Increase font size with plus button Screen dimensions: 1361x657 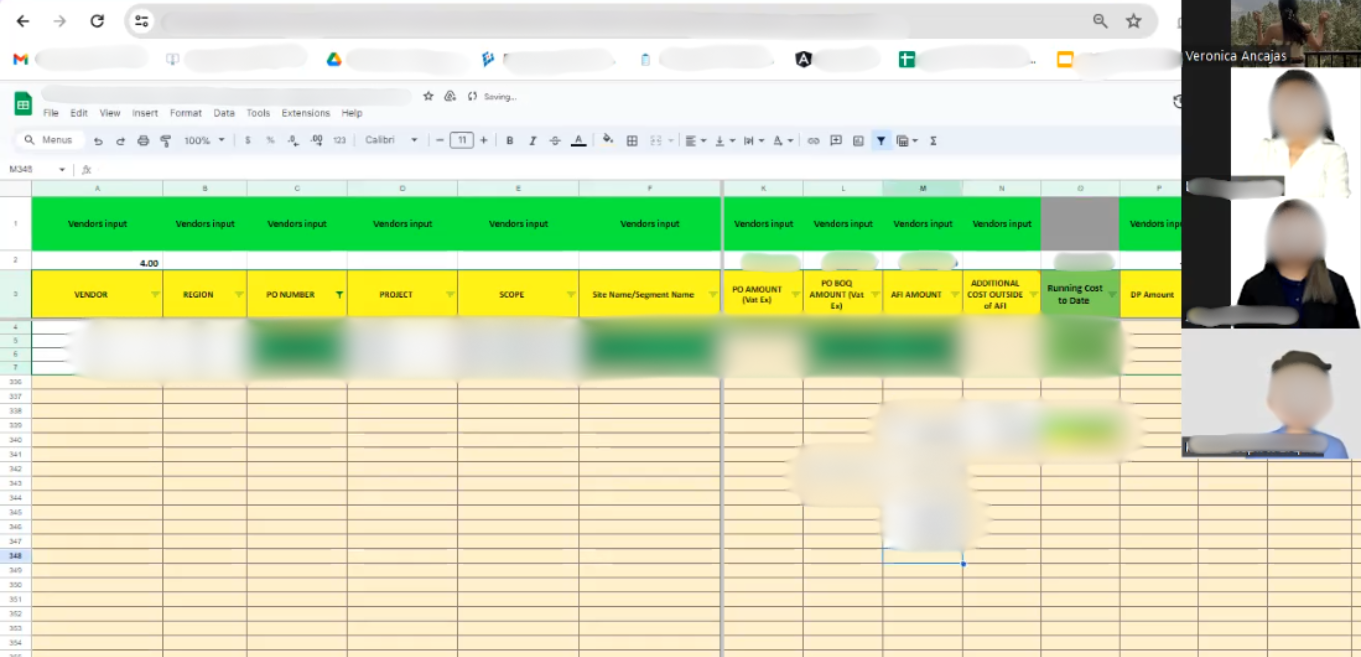tap(484, 141)
